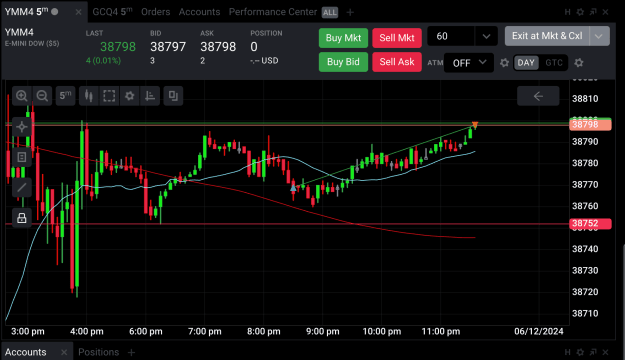Open the Performance Center tab

pos(273,12)
